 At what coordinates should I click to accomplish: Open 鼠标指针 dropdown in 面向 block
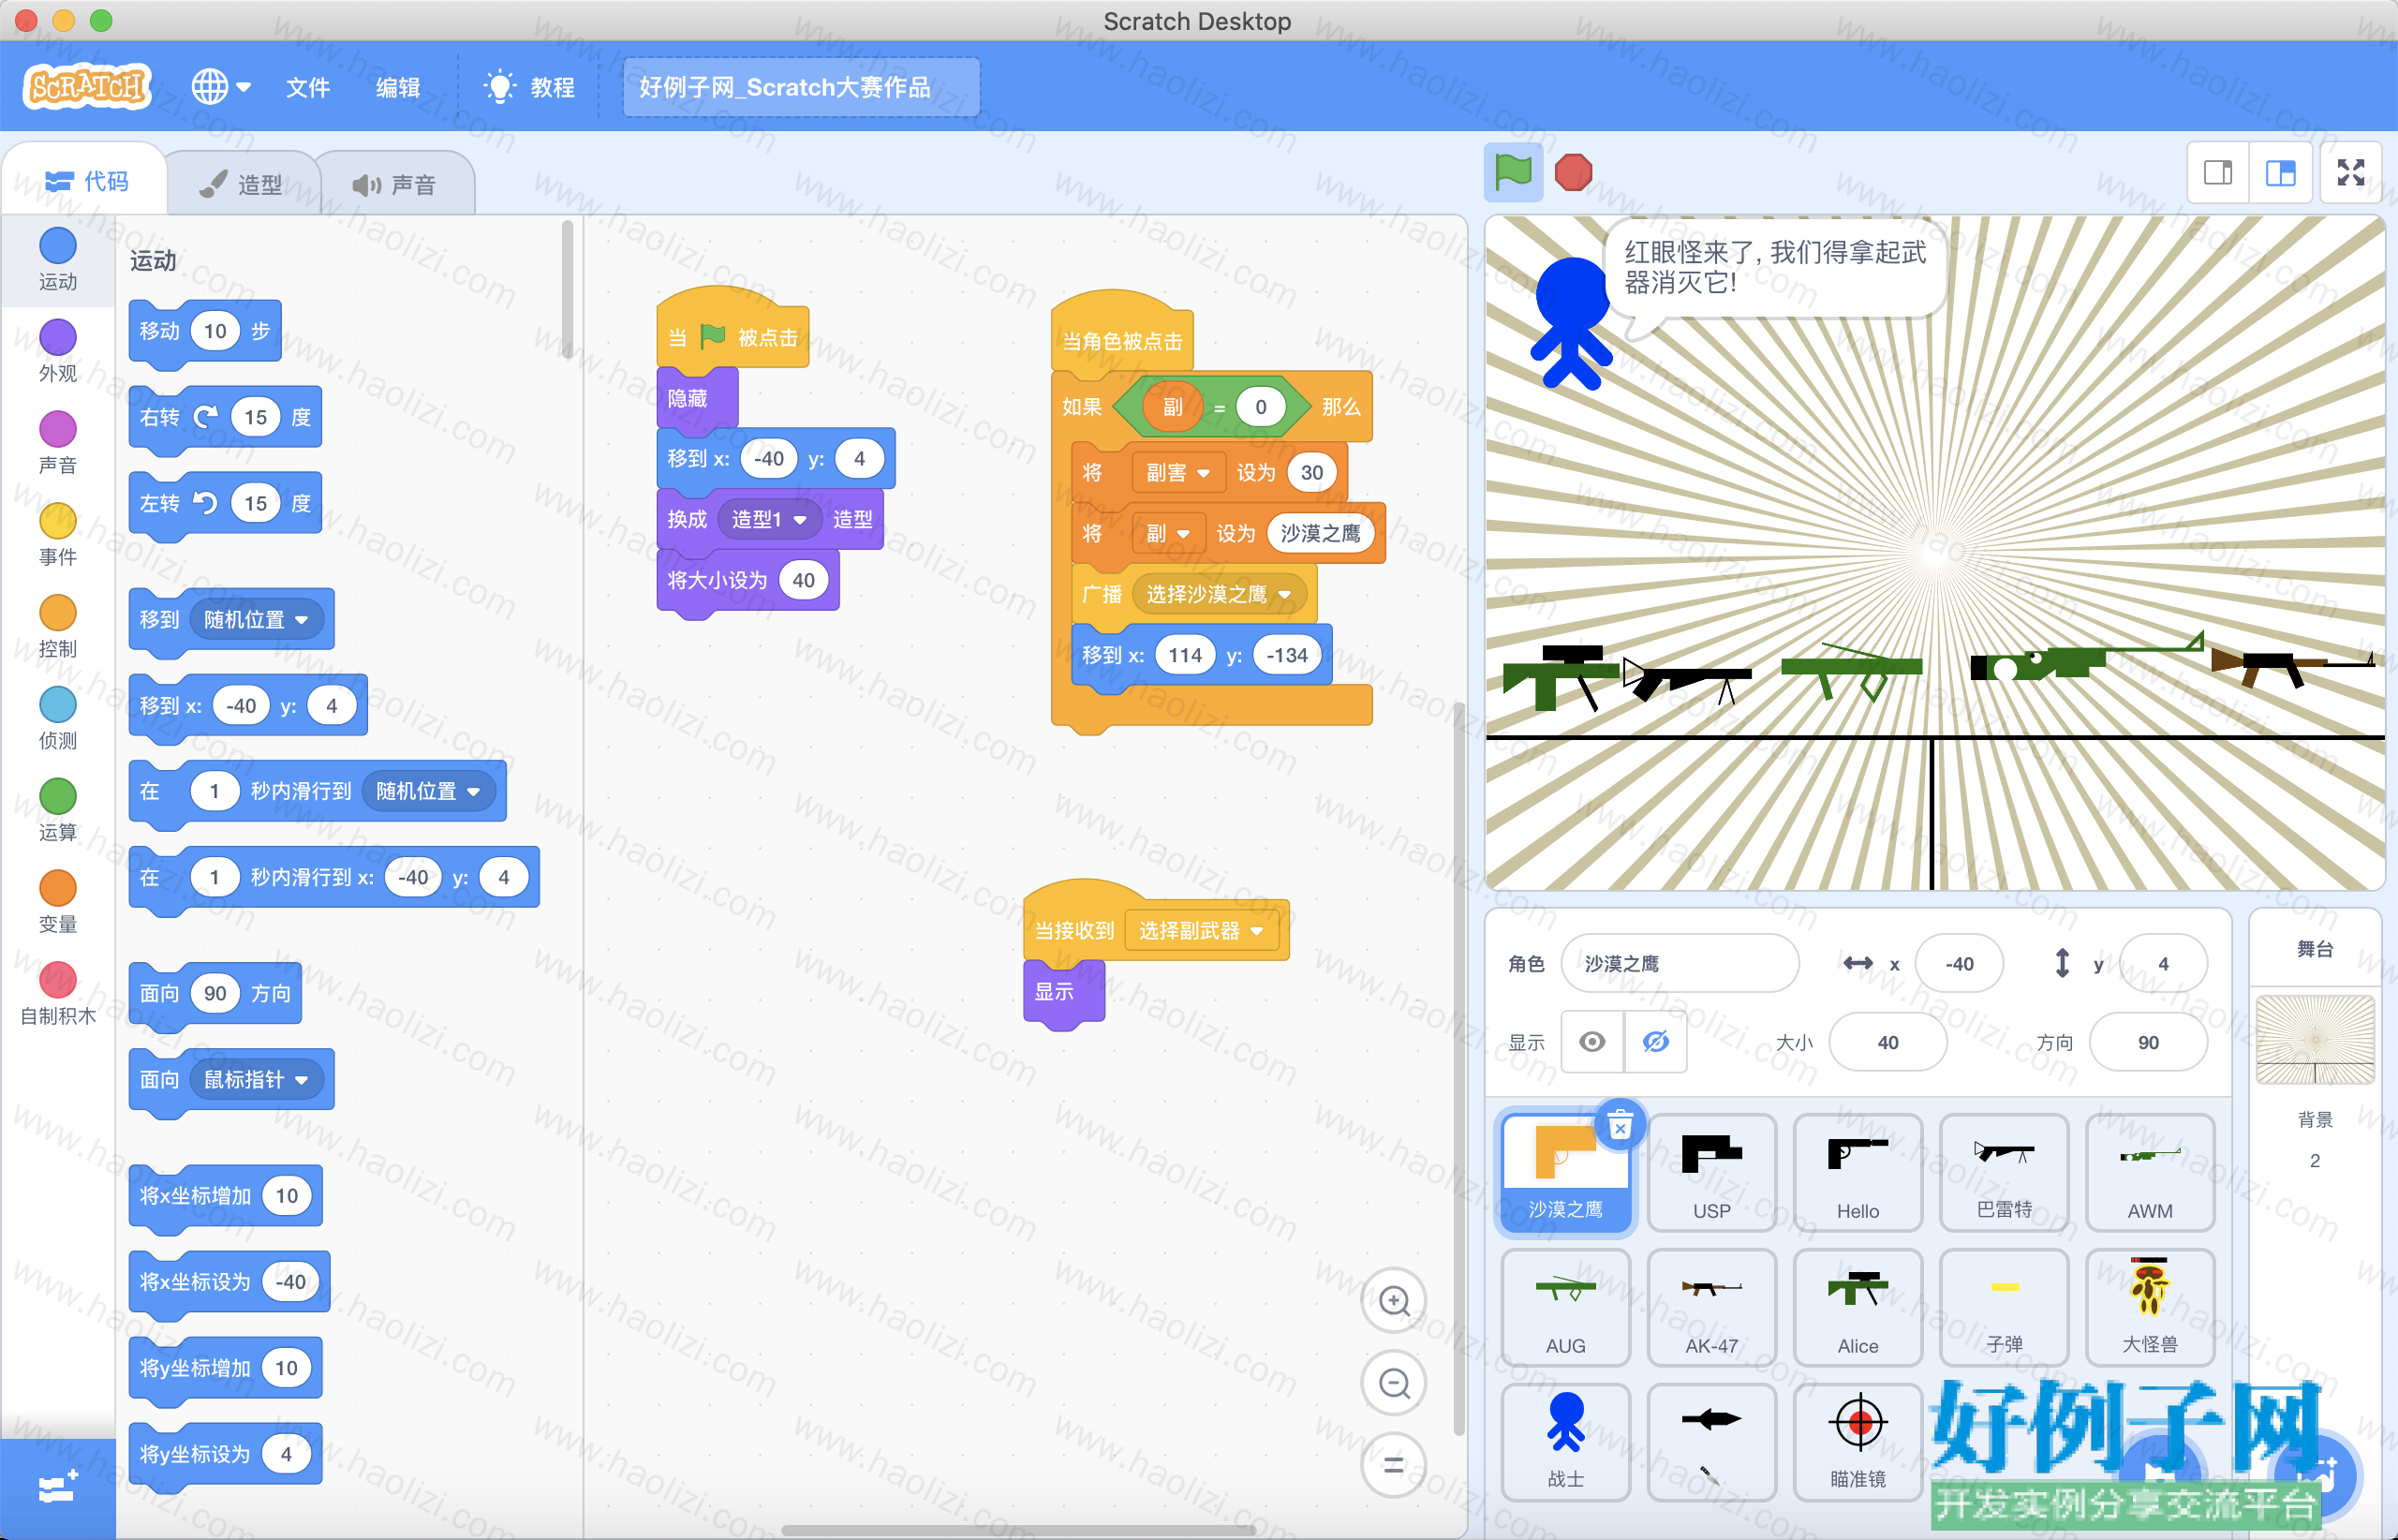pos(256,1079)
